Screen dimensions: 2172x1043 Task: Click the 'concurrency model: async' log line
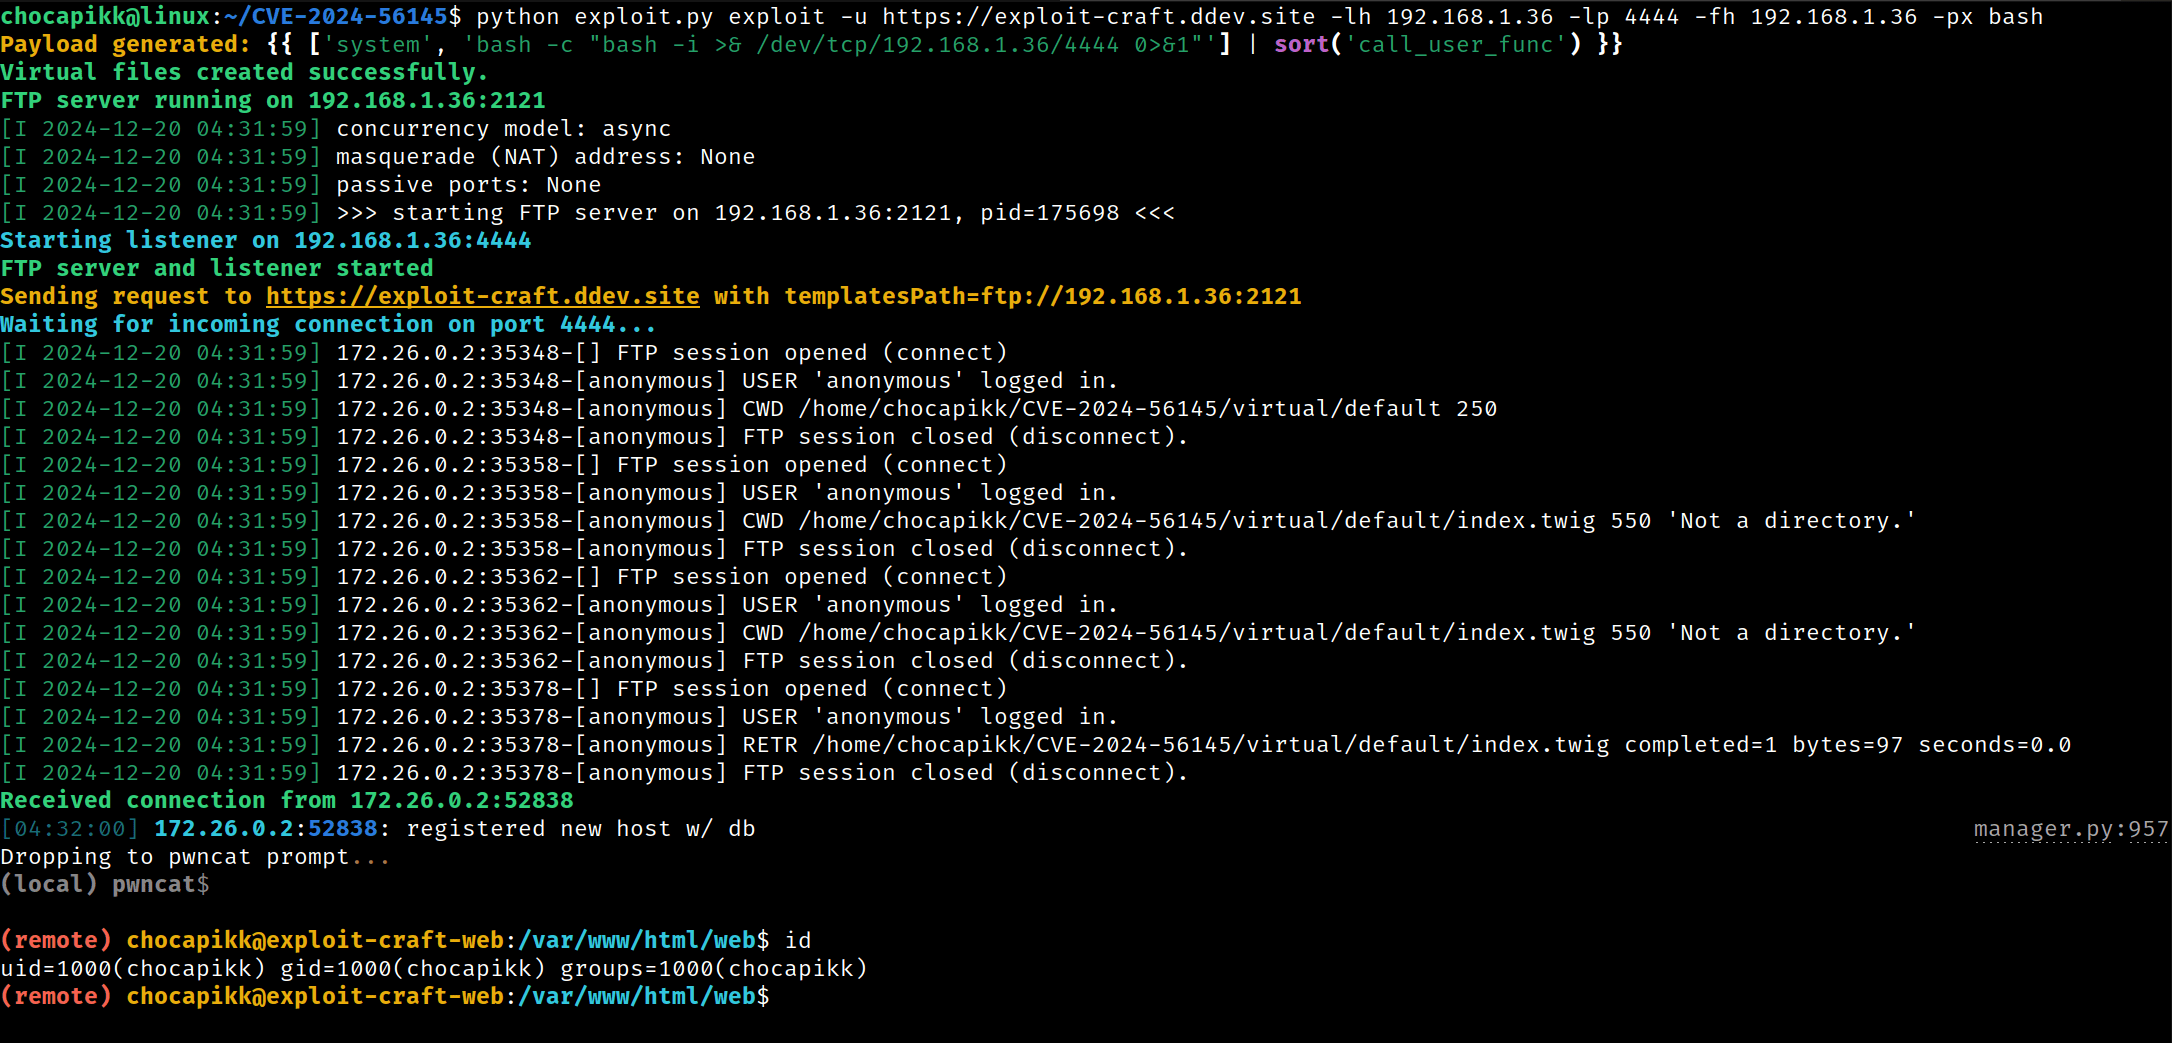336,129
